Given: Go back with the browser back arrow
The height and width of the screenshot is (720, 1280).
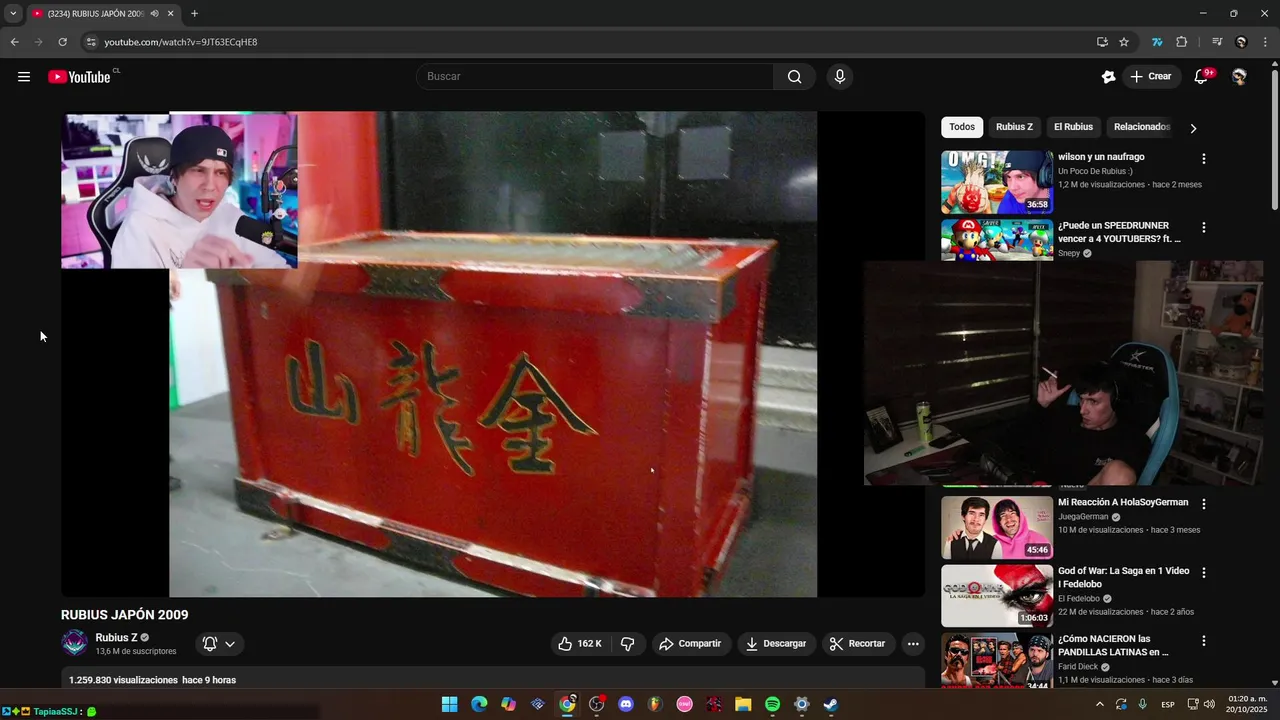Looking at the screenshot, I should tap(14, 42).
